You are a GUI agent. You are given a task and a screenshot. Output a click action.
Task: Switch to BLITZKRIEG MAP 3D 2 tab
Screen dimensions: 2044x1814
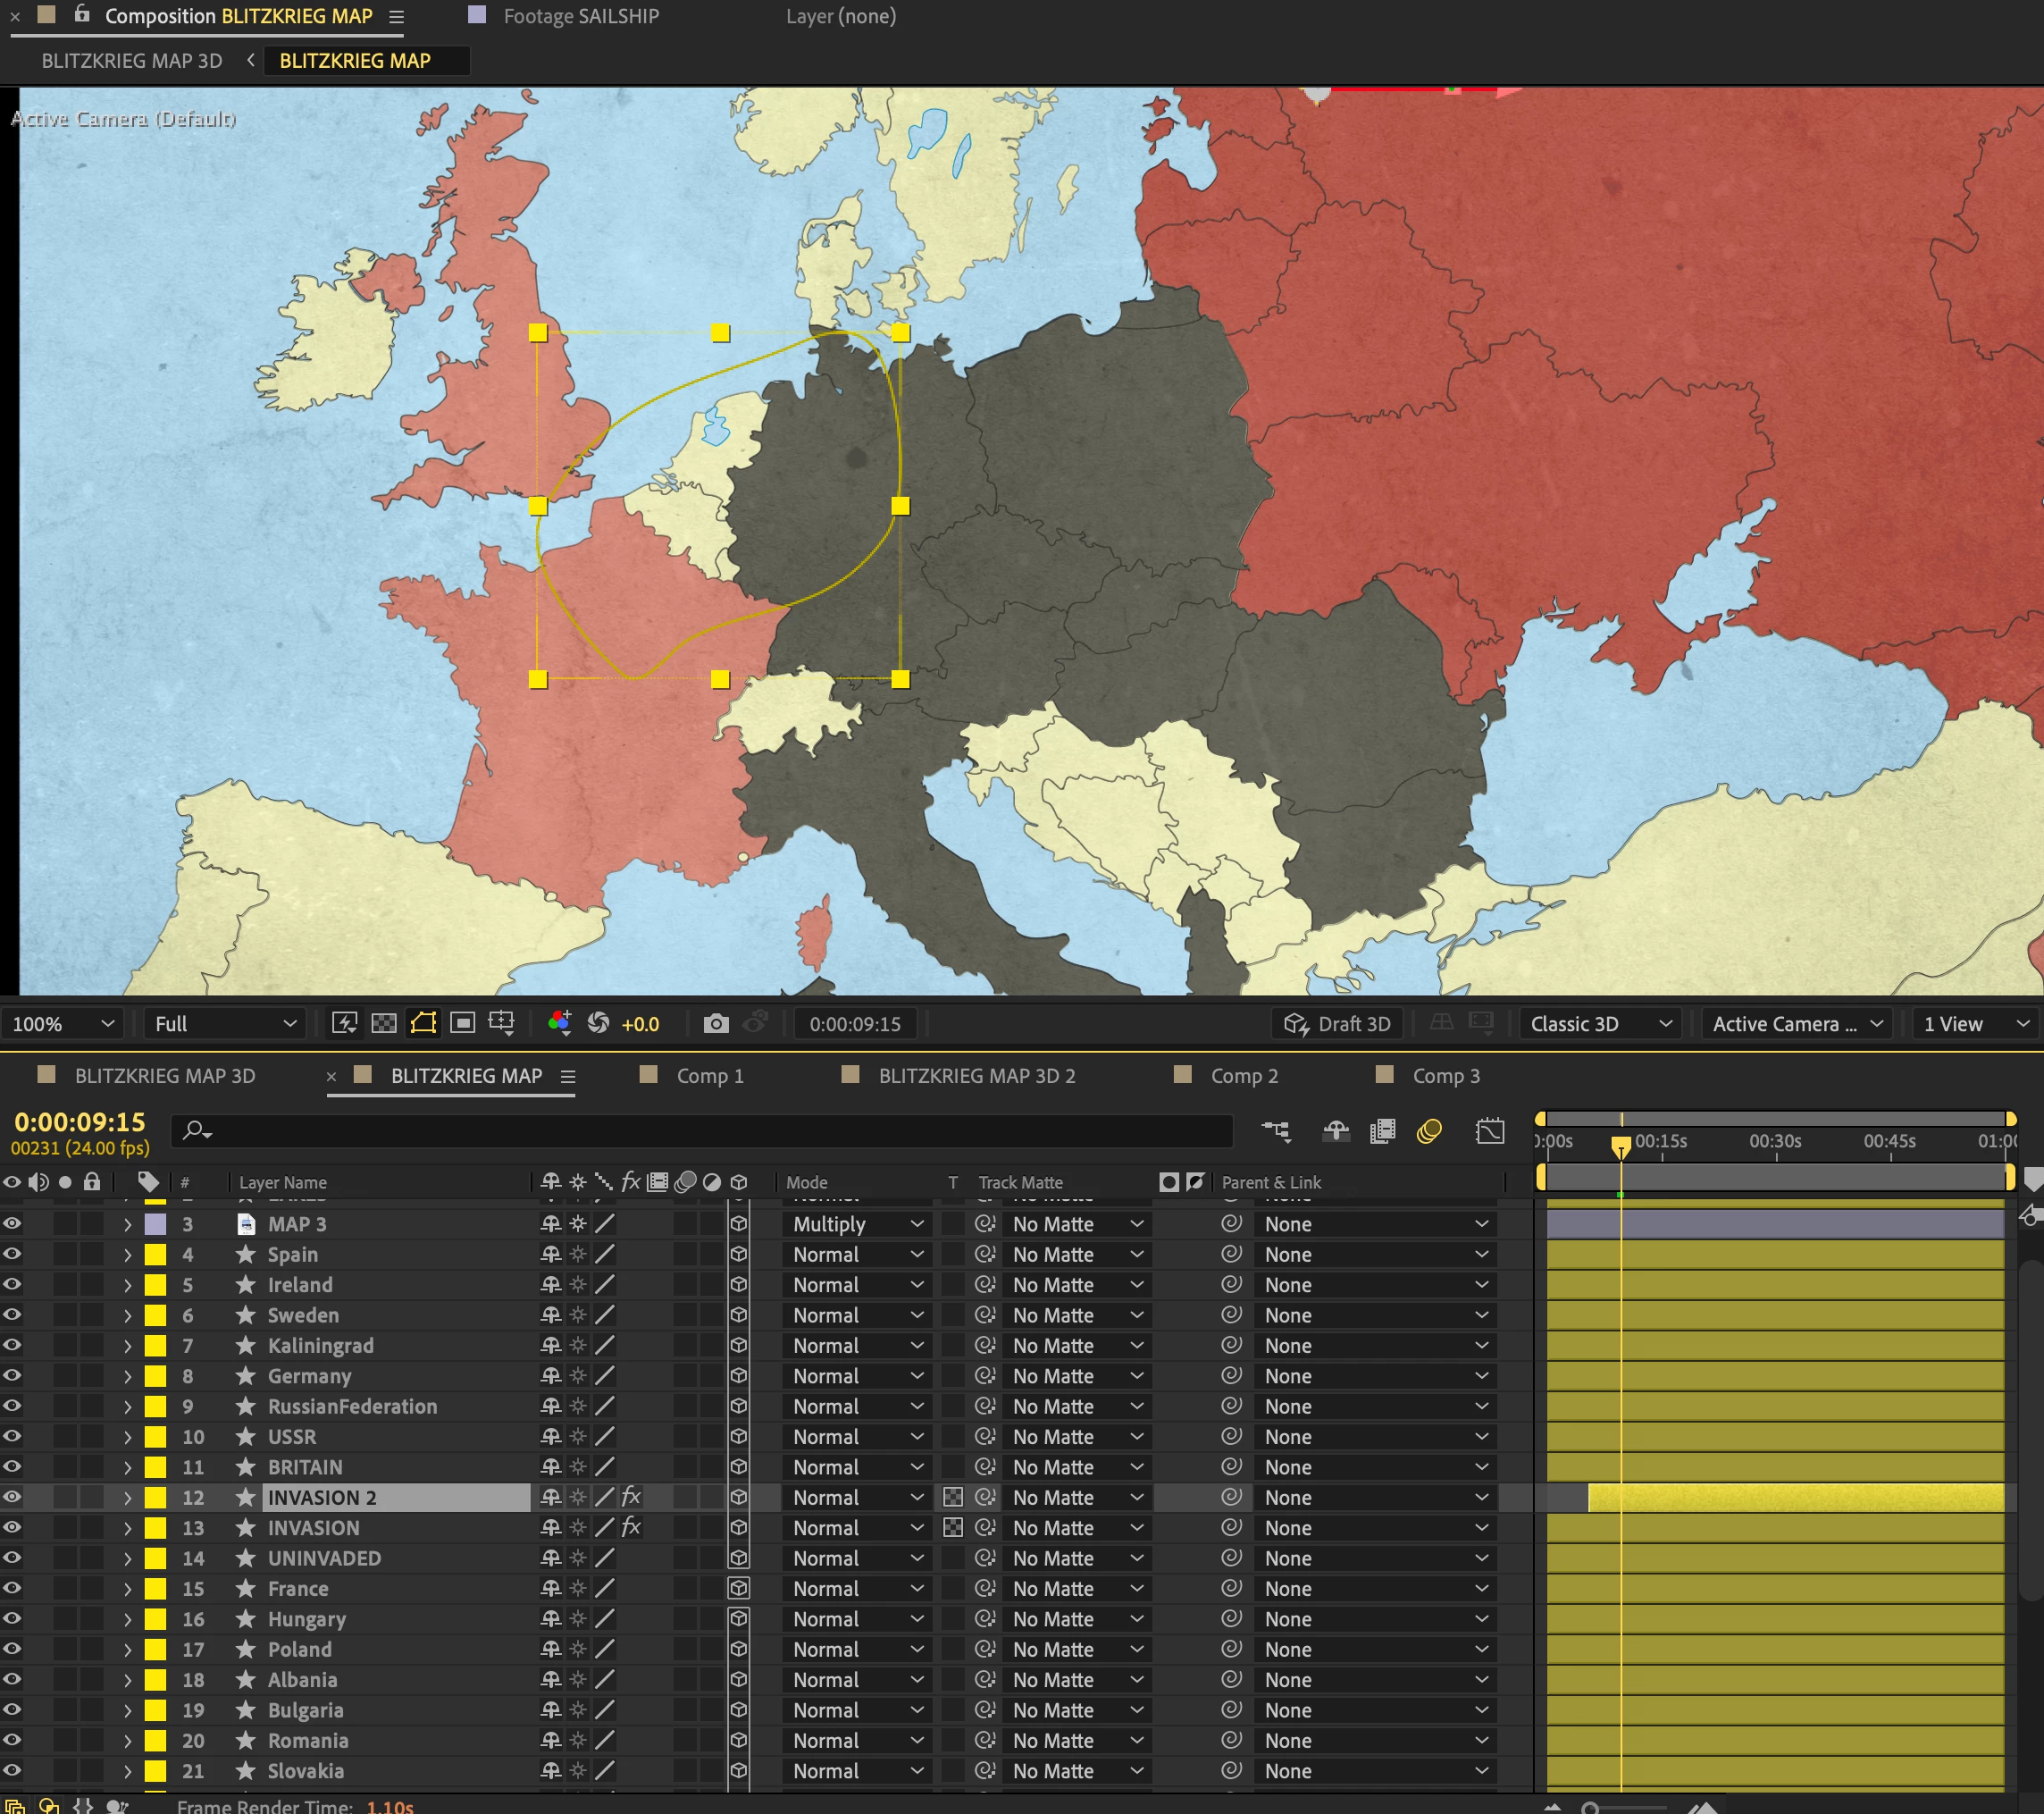point(976,1076)
